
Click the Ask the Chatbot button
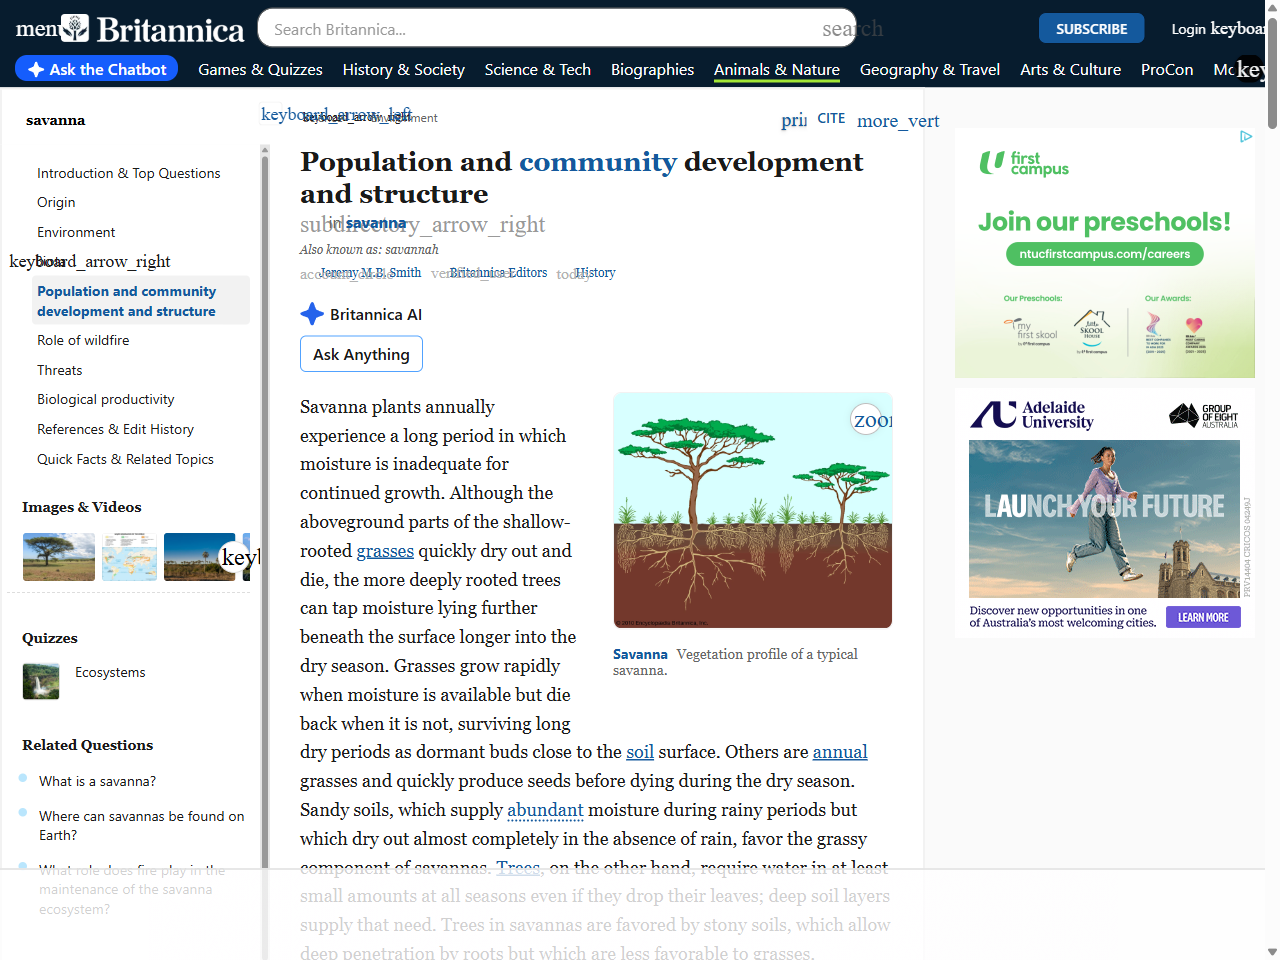(x=96, y=69)
